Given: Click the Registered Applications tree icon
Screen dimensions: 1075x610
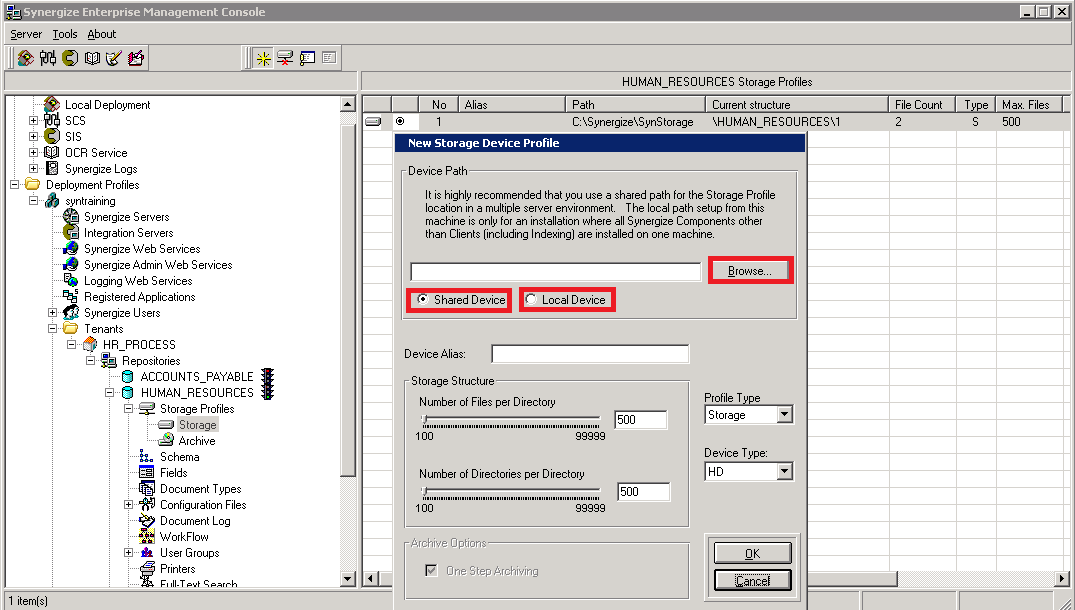Looking at the screenshot, I should 71,296.
